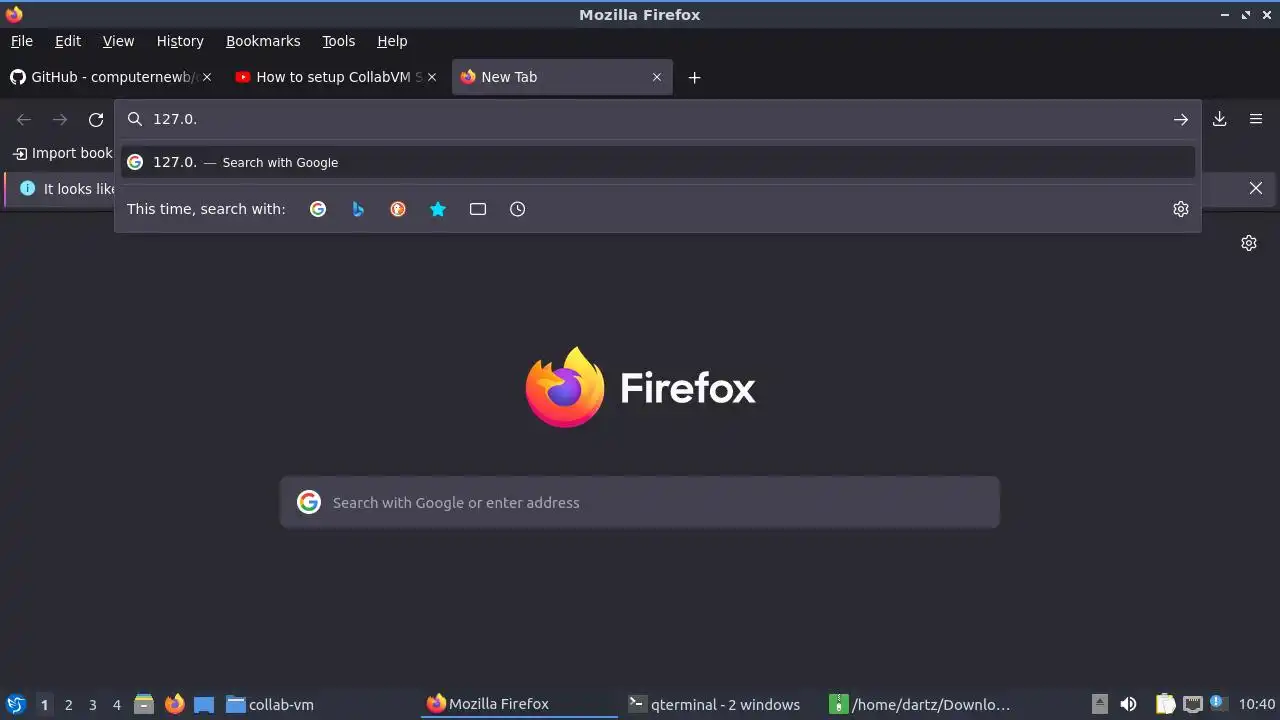This screenshot has width=1280, height=720.
Task: Switch to workspace 1
Action: (44, 704)
